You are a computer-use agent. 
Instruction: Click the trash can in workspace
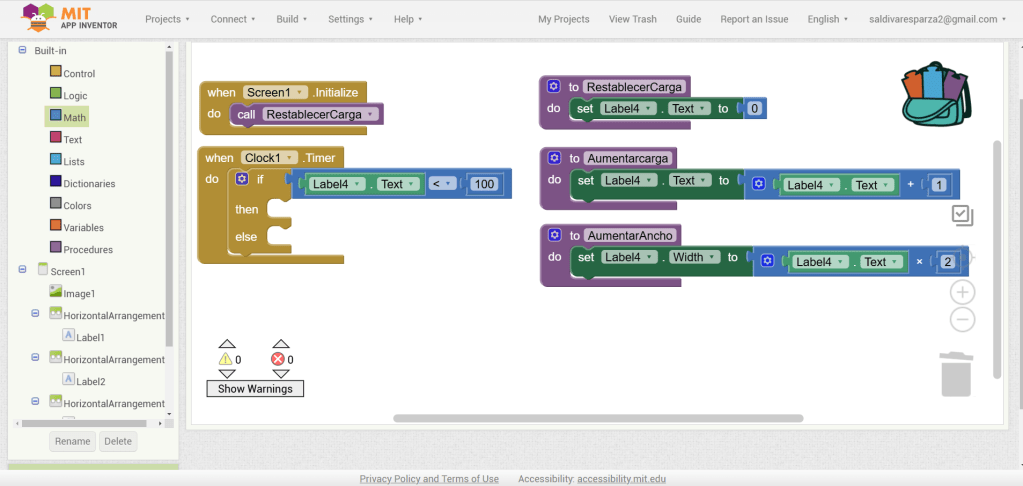click(x=955, y=374)
